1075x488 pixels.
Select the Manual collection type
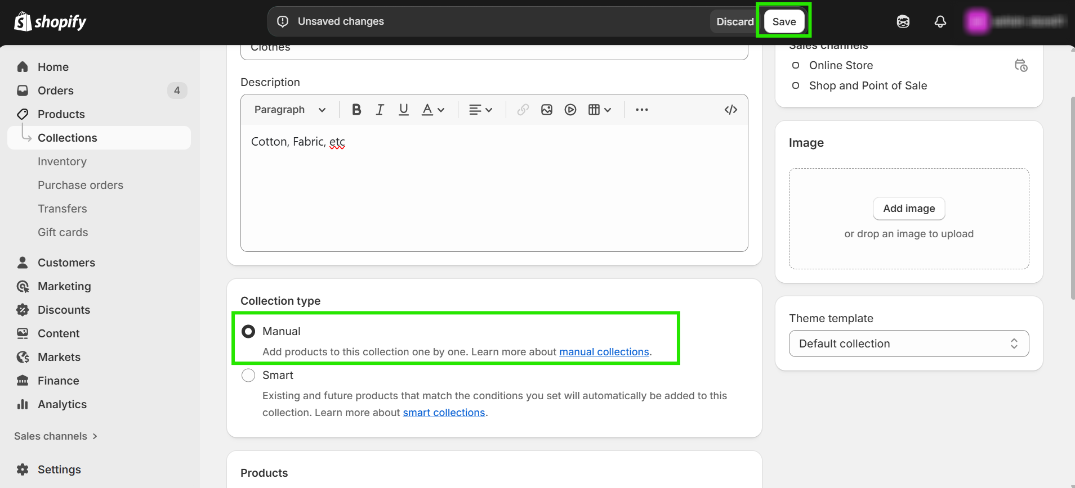point(247,332)
